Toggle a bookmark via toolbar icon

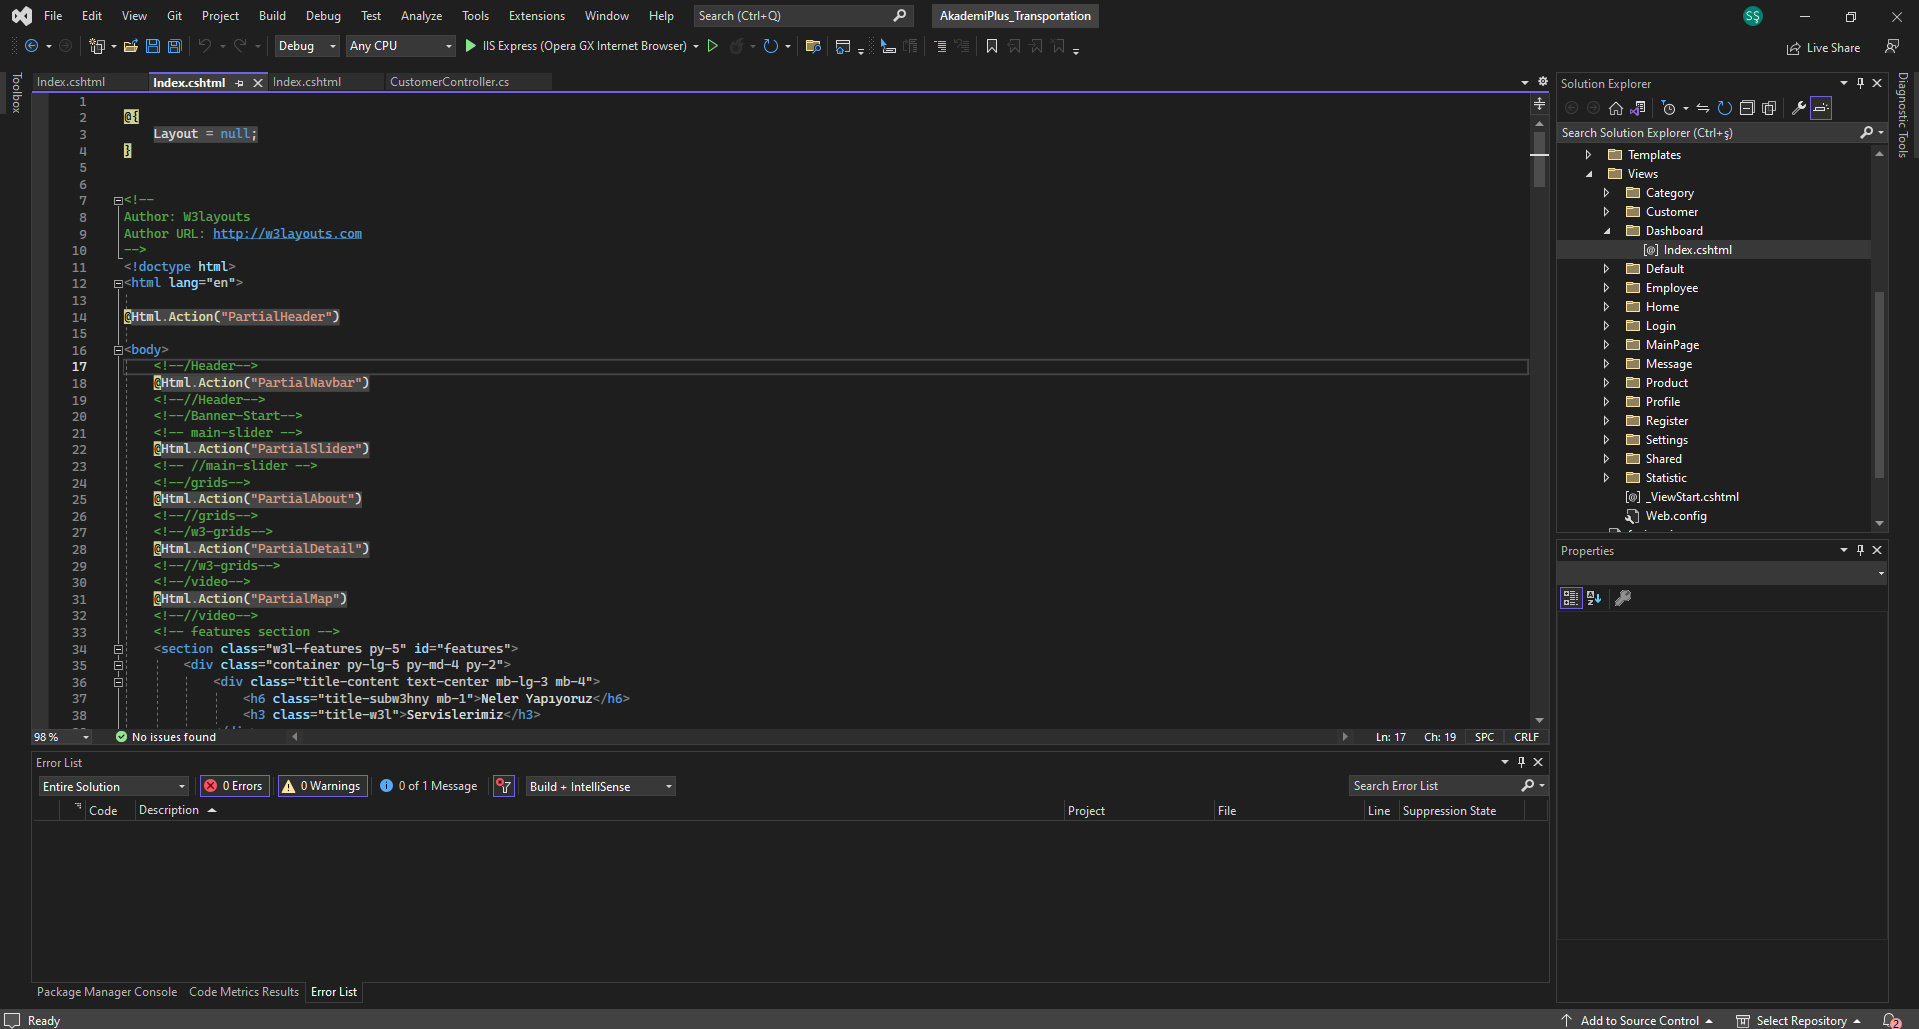coord(991,46)
